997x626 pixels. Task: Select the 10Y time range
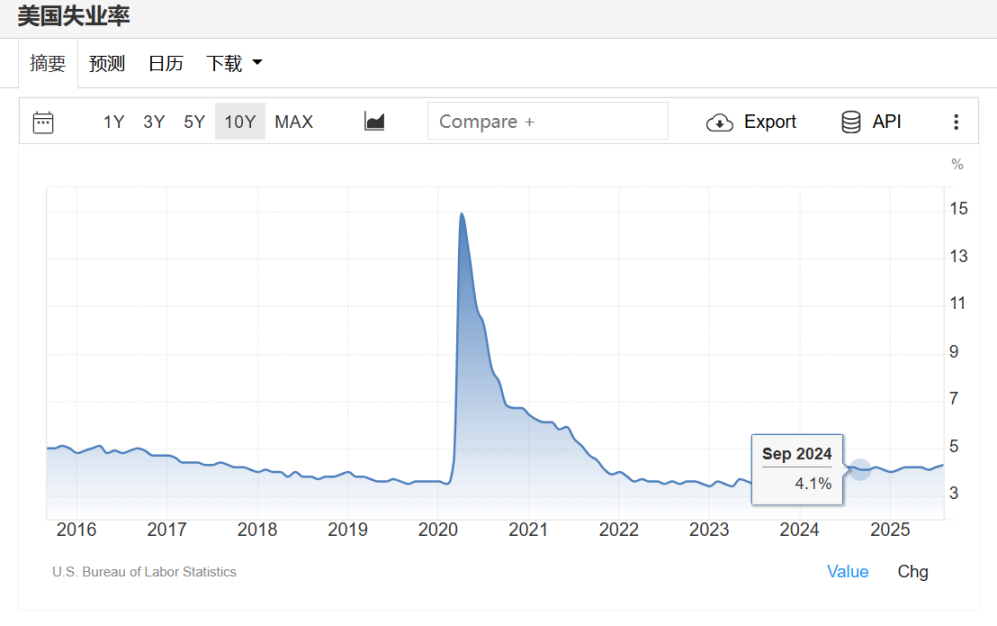pos(240,122)
